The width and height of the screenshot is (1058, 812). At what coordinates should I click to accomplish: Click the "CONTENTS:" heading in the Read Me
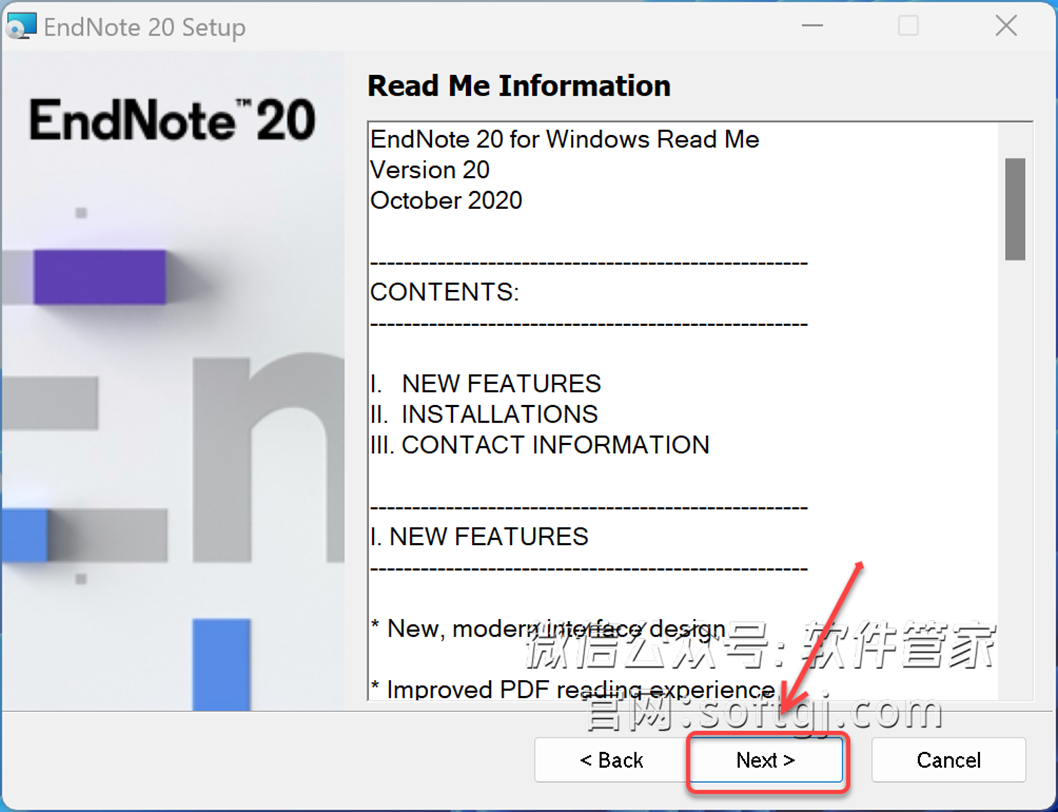click(x=445, y=292)
